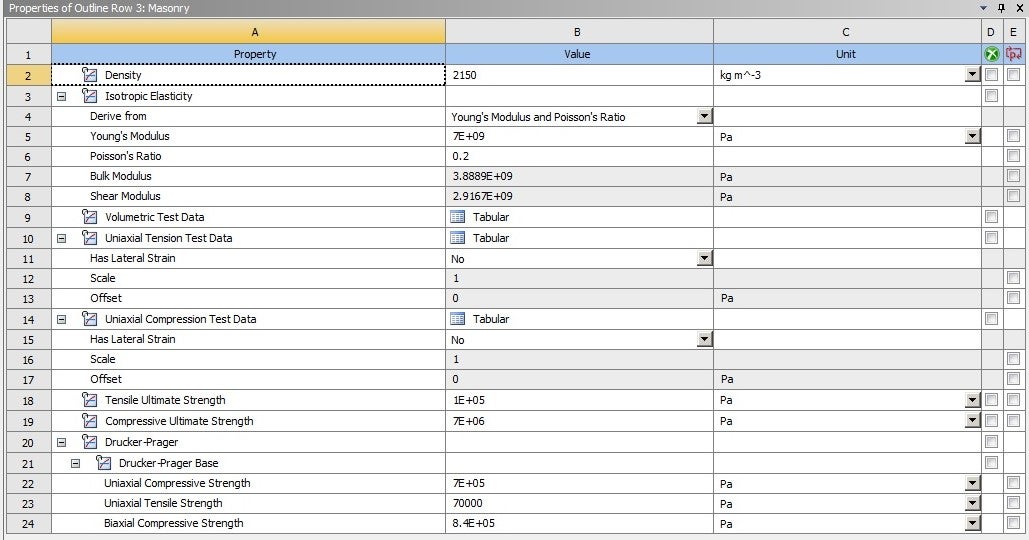Toggle suppress checkbox for Tensile Ultimate Strength
Screen dimensions: 1029x540
[992, 400]
